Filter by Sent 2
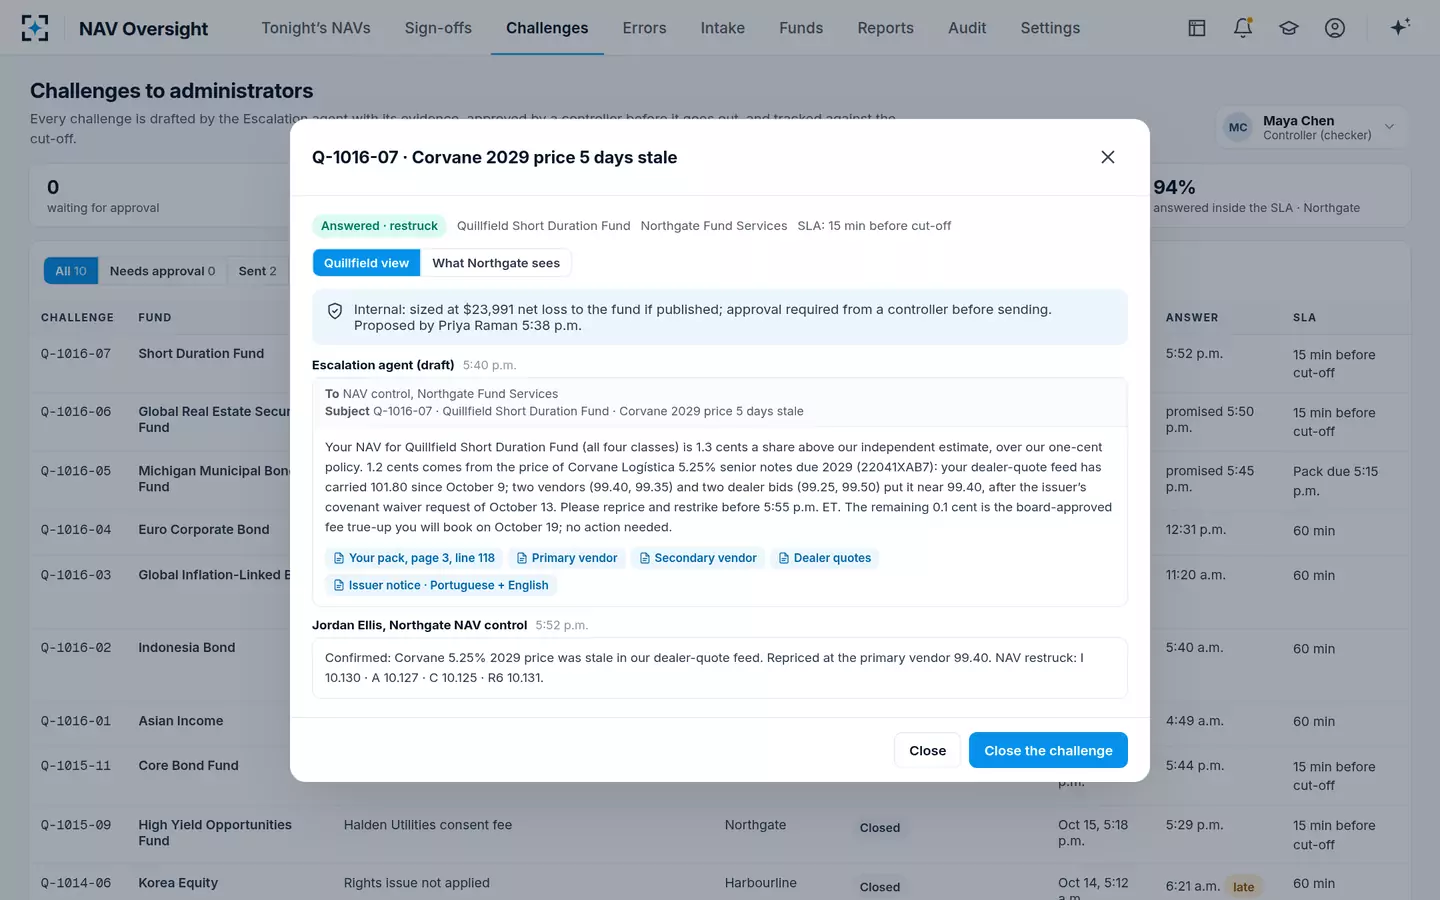Viewport: 1440px width, 900px height. point(257,271)
